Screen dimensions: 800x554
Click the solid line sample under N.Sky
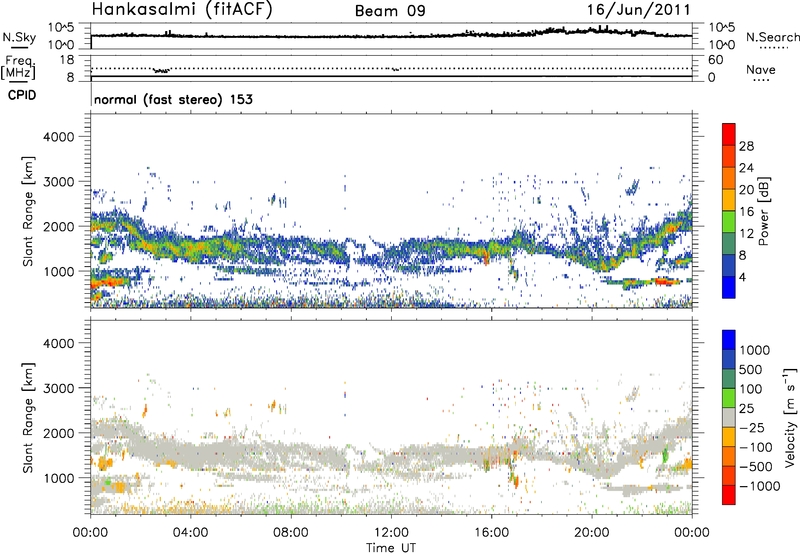[19, 47]
